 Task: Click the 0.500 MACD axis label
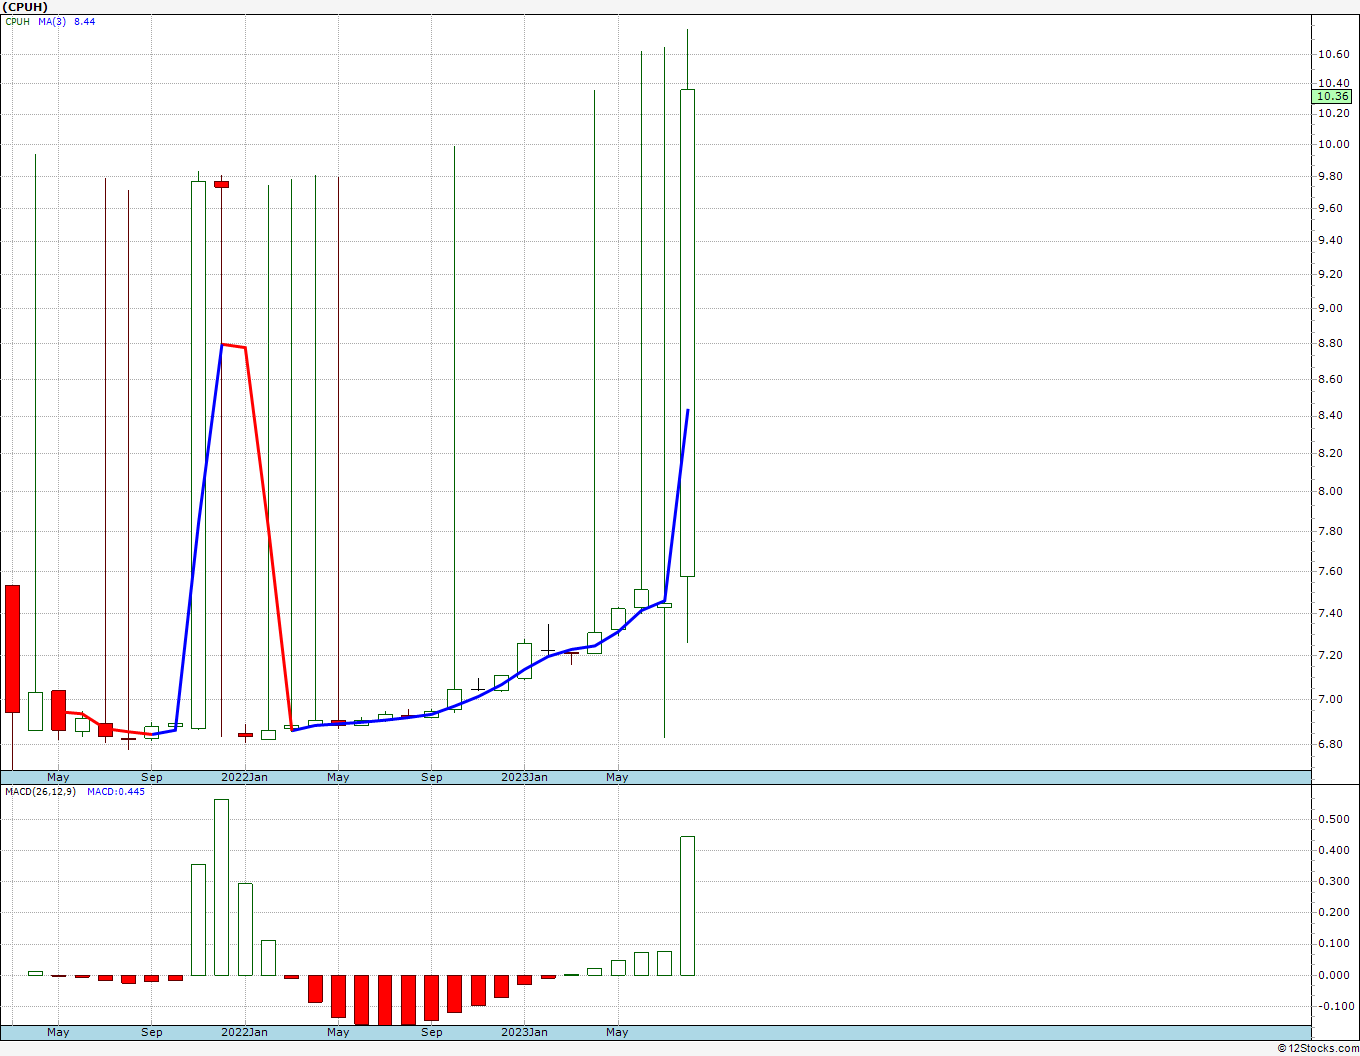click(1333, 820)
